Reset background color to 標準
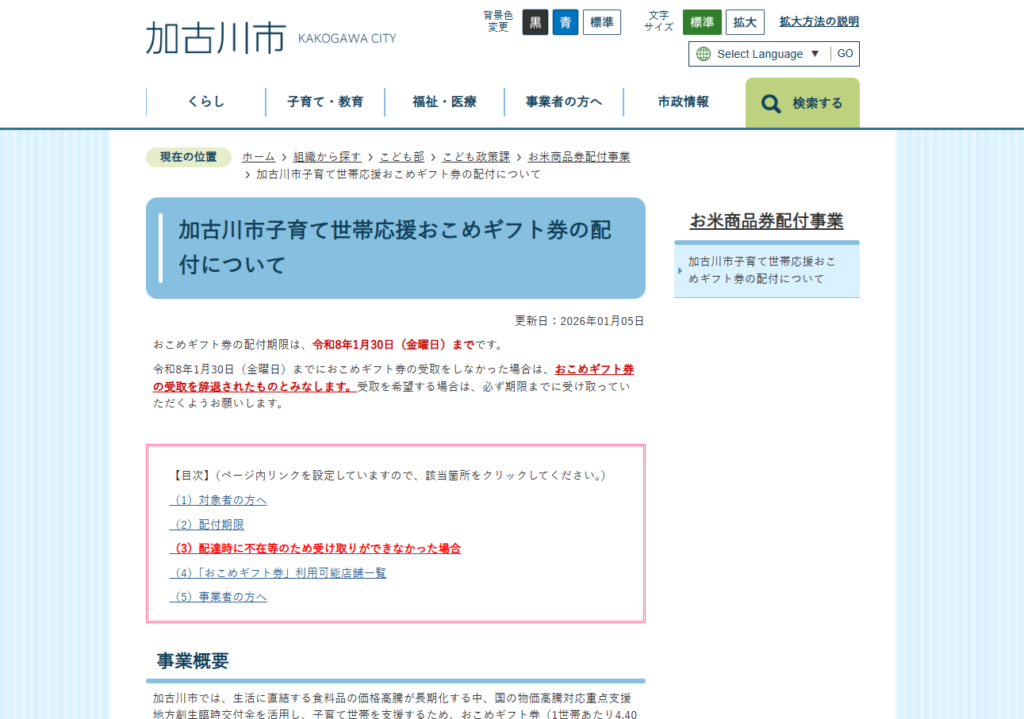 pos(601,21)
